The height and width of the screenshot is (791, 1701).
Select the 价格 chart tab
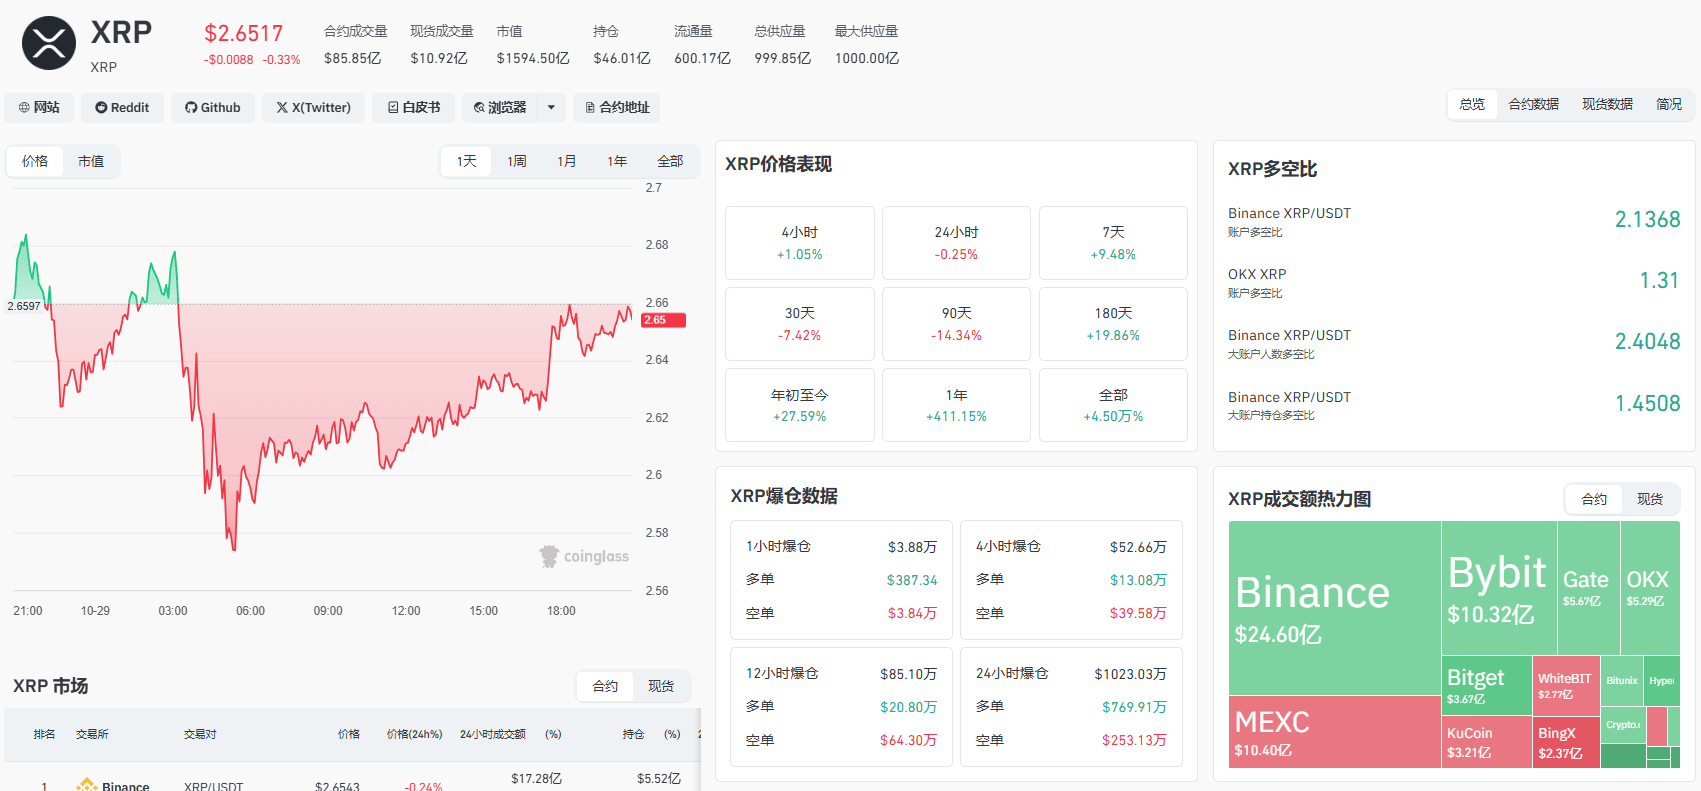tap(35, 161)
